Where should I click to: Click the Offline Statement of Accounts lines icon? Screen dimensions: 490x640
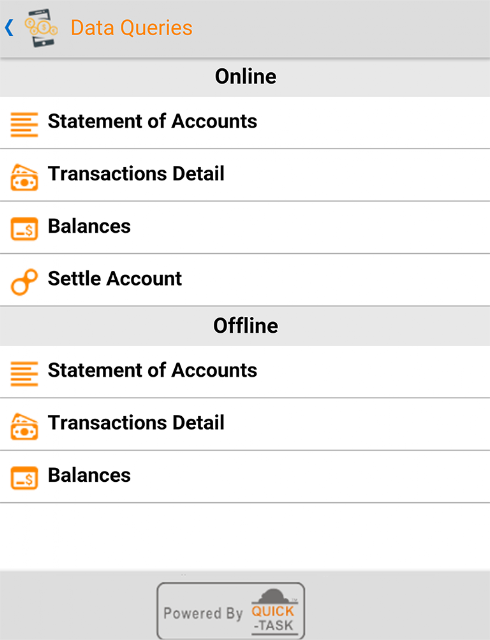pos(24,373)
